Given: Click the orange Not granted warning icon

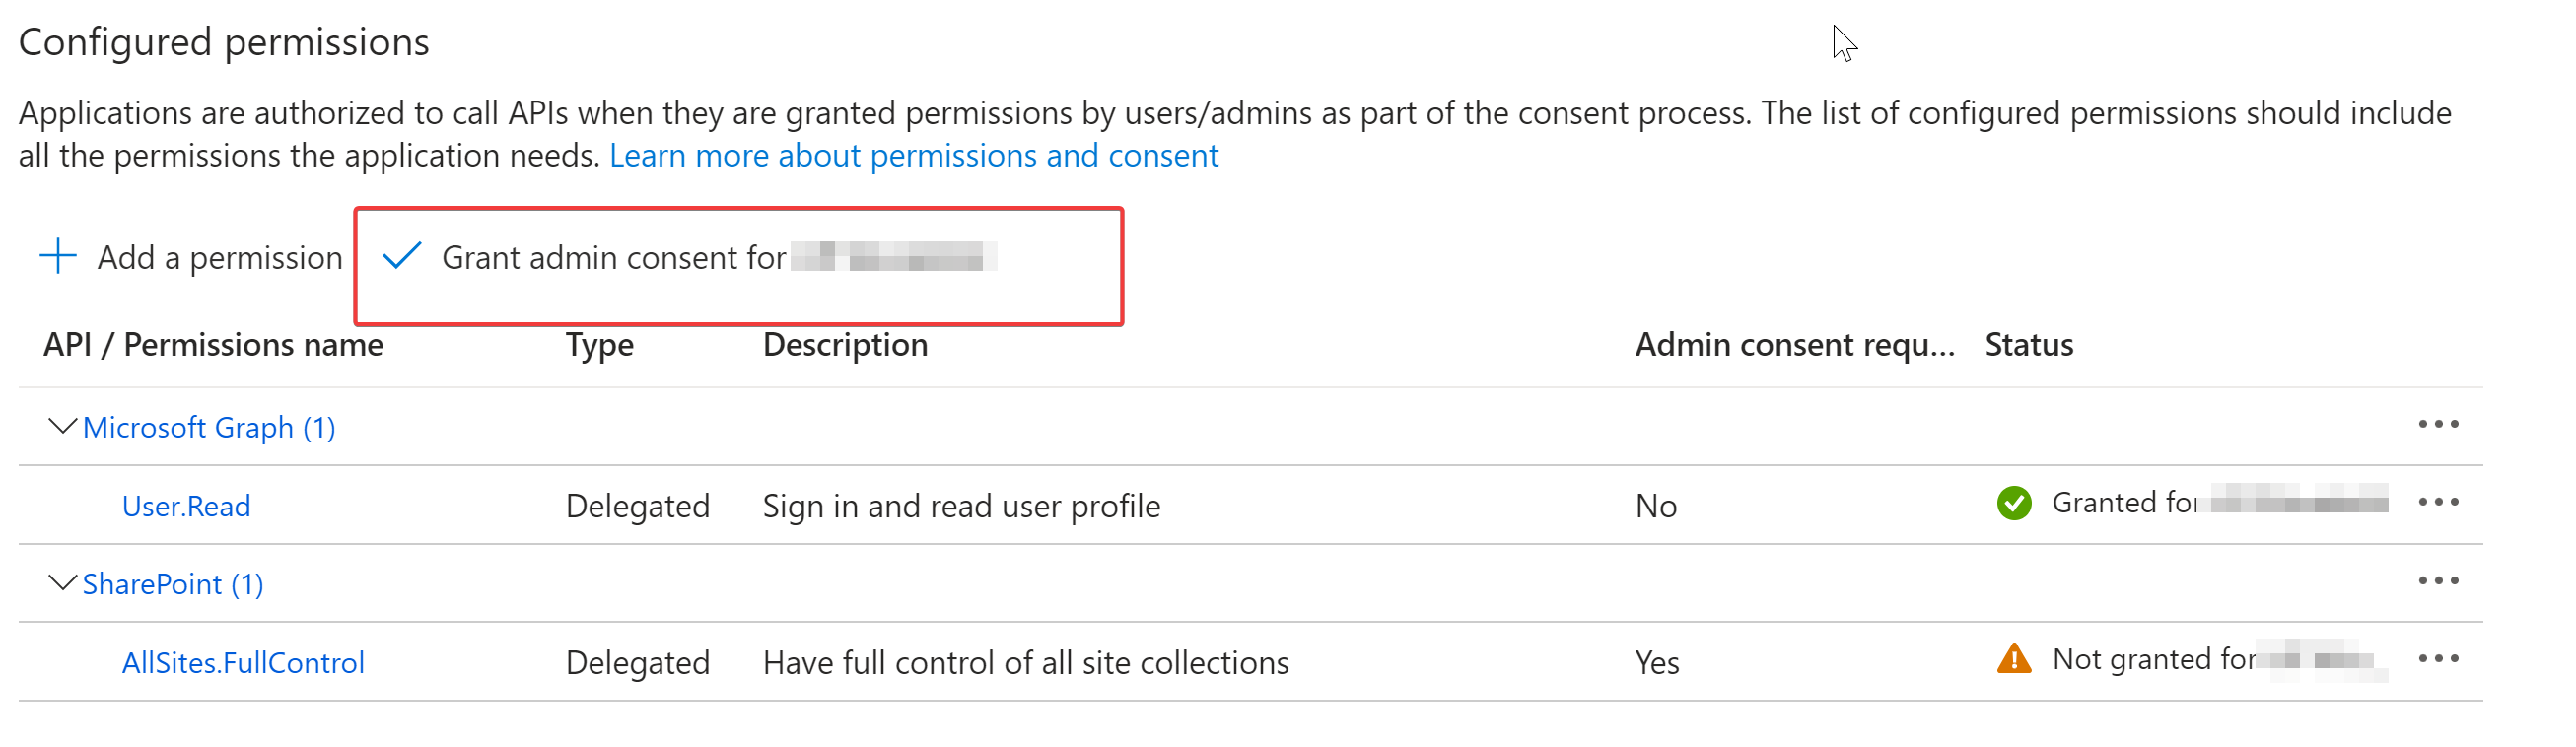Looking at the screenshot, I should click(2013, 659).
